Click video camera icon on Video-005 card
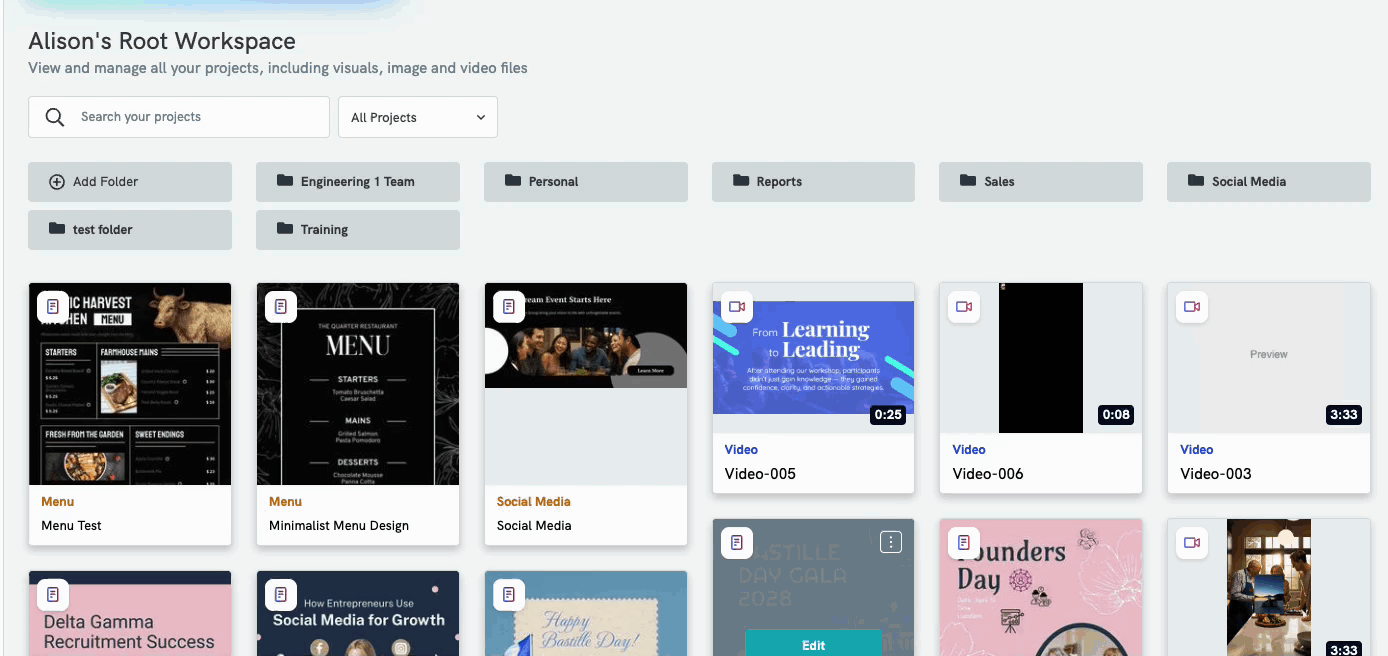The height and width of the screenshot is (656, 1388). click(737, 306)
